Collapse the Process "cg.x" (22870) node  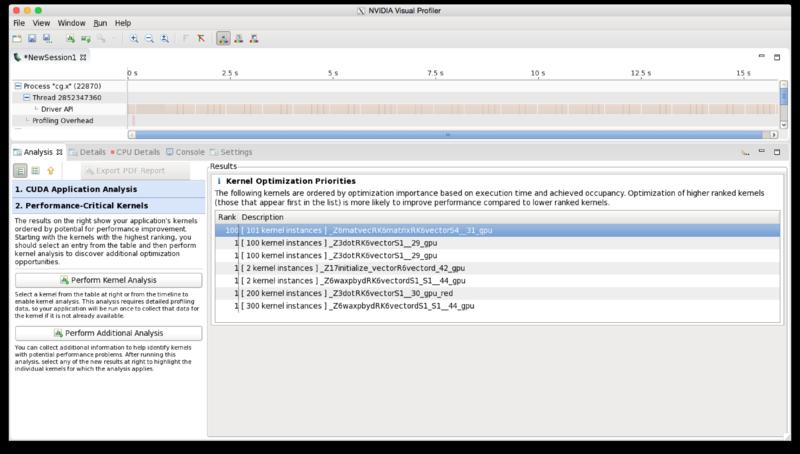click(x=18, y=86)
